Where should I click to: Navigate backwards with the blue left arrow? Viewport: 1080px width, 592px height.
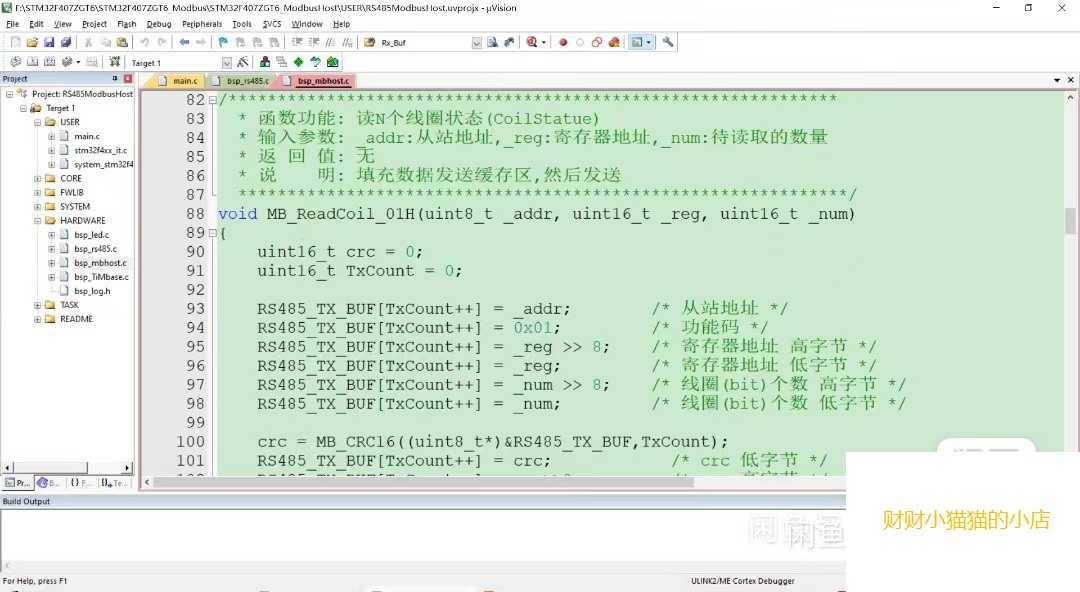pyautogui.click(x=184, y=42)
